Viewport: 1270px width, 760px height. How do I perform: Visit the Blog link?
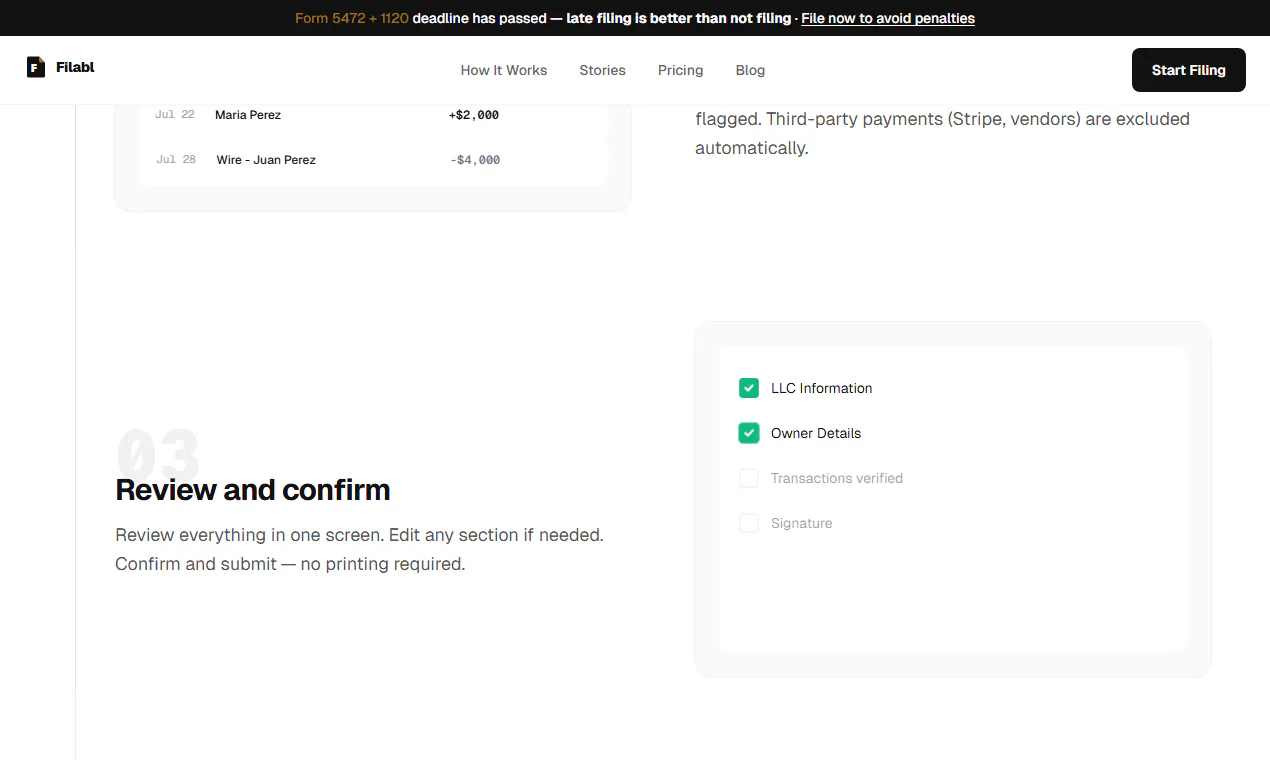750,70
